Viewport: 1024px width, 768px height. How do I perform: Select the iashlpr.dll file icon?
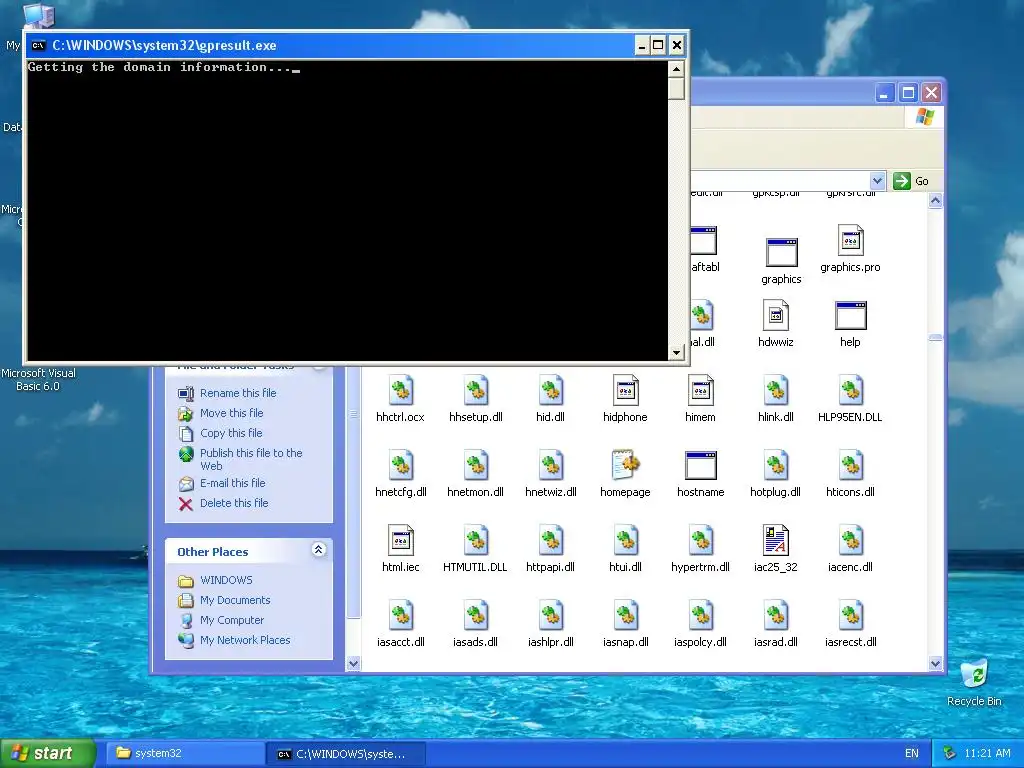551,616
